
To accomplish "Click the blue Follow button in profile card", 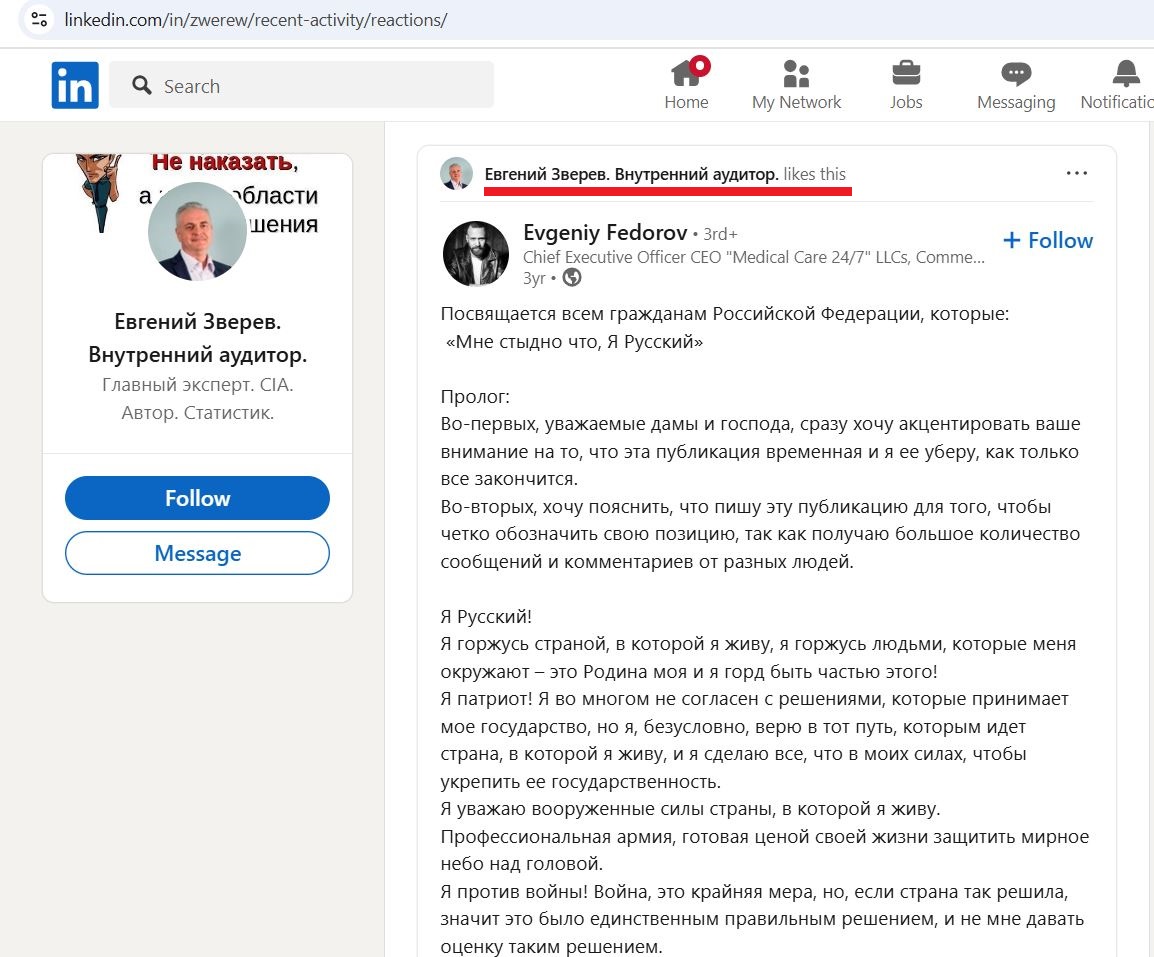I will [x=197, y=498].
